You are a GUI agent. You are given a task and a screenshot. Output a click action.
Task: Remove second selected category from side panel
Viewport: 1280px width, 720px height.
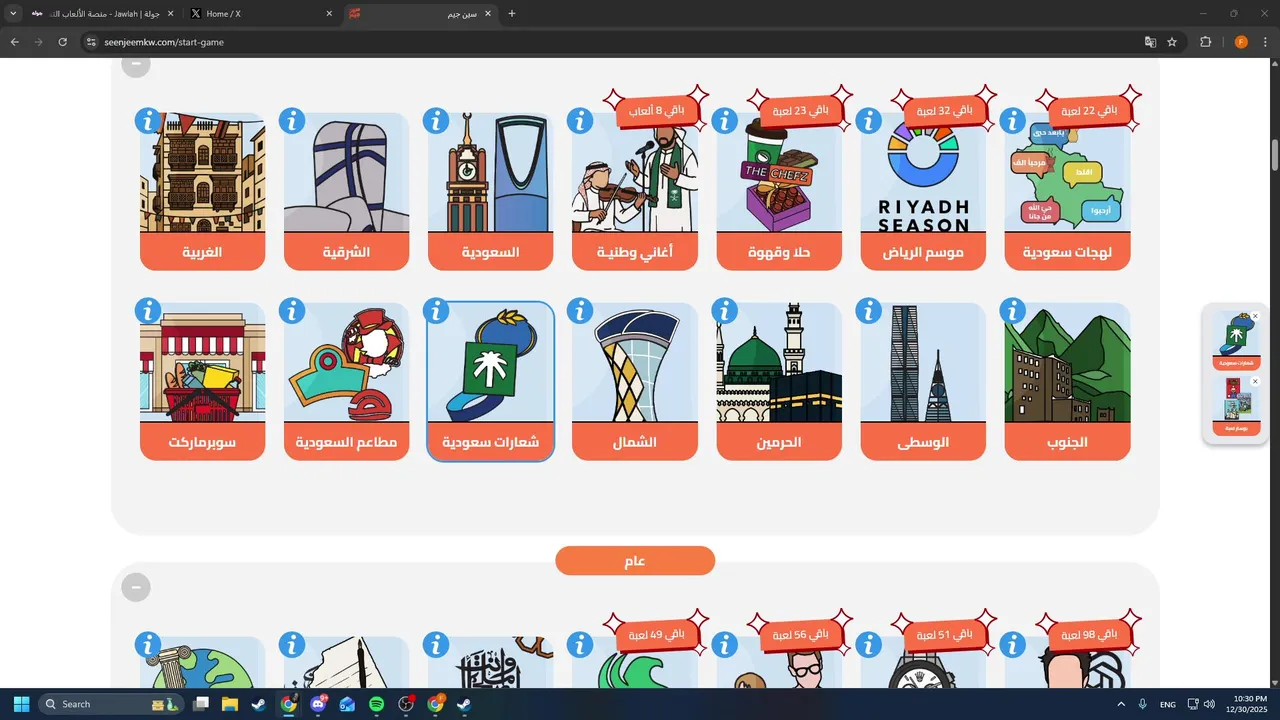pos(1255,382)
